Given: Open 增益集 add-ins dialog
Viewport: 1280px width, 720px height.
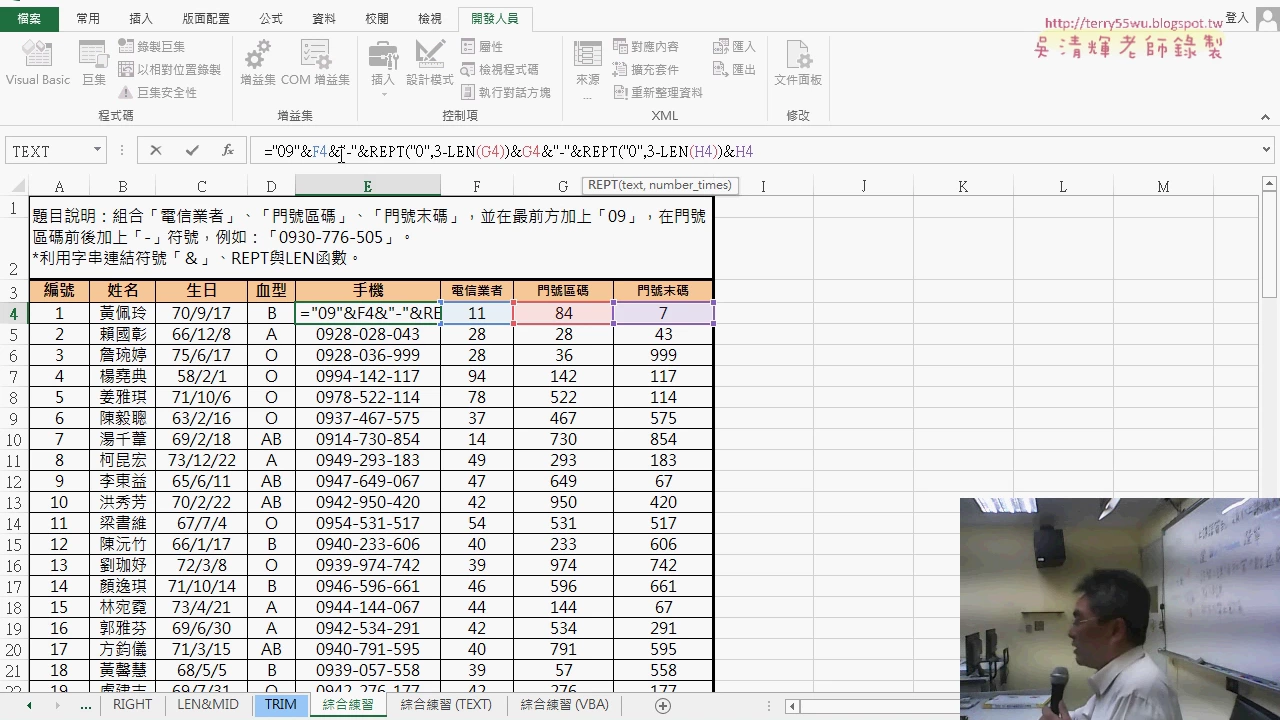Looking at the screenshot, I should click(257, 64).
